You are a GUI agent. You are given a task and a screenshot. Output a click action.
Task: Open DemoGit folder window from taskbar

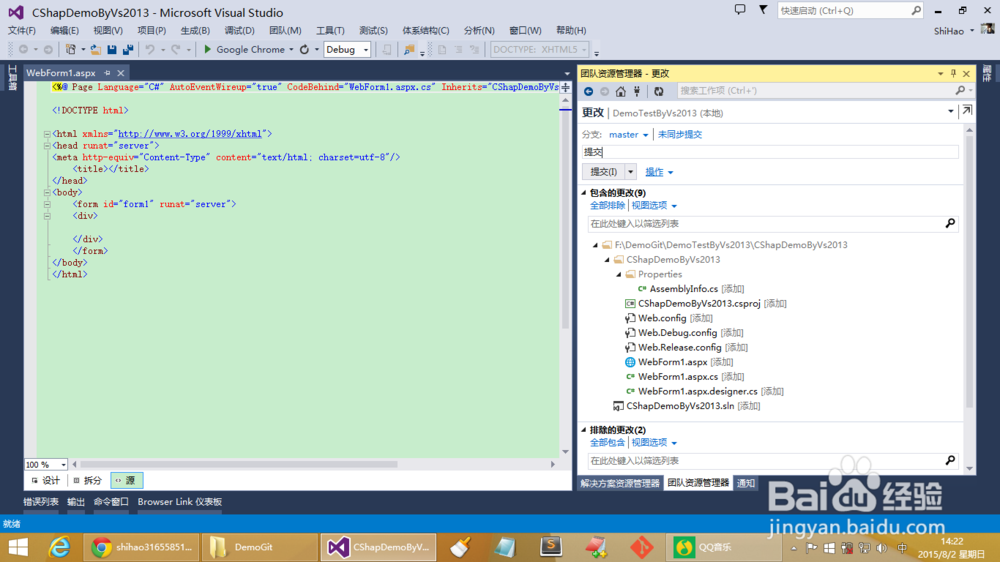pos(260,547)
